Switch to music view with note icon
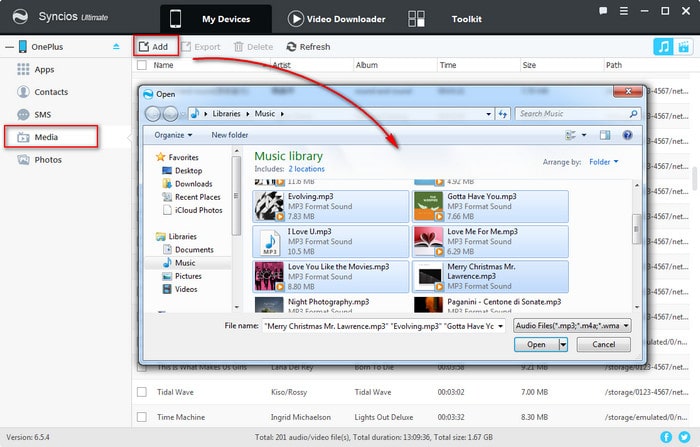This screenshot has height=447, width=700. click(663, 46)
